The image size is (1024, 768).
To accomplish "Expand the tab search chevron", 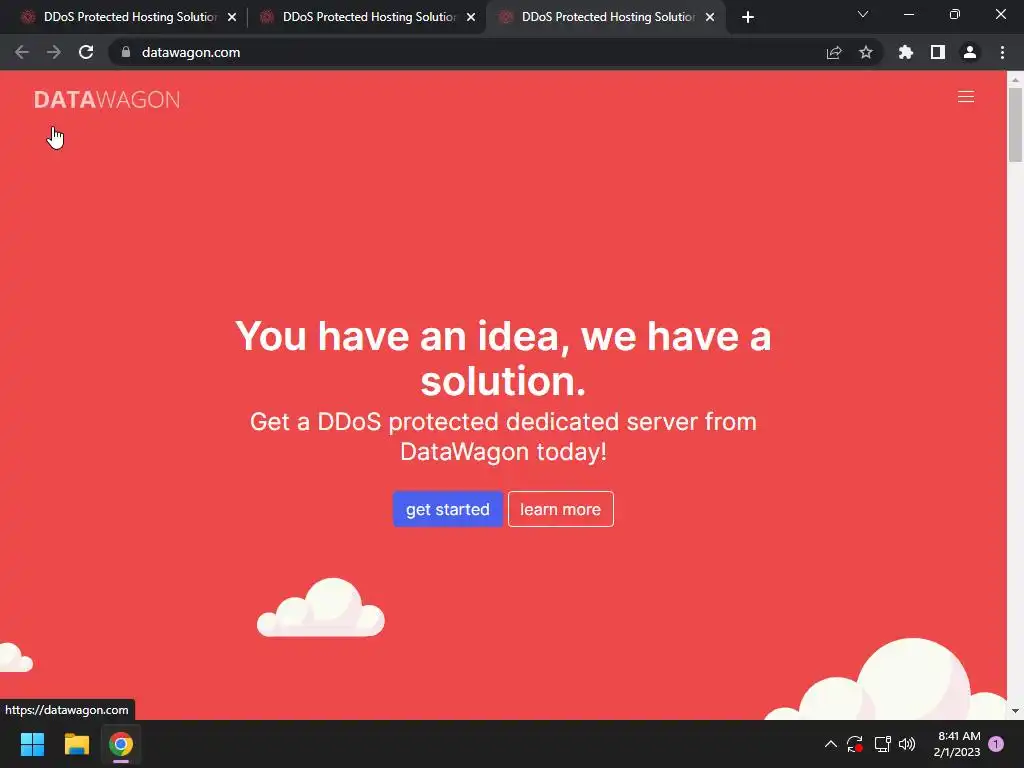I will [x=863, y=14].
